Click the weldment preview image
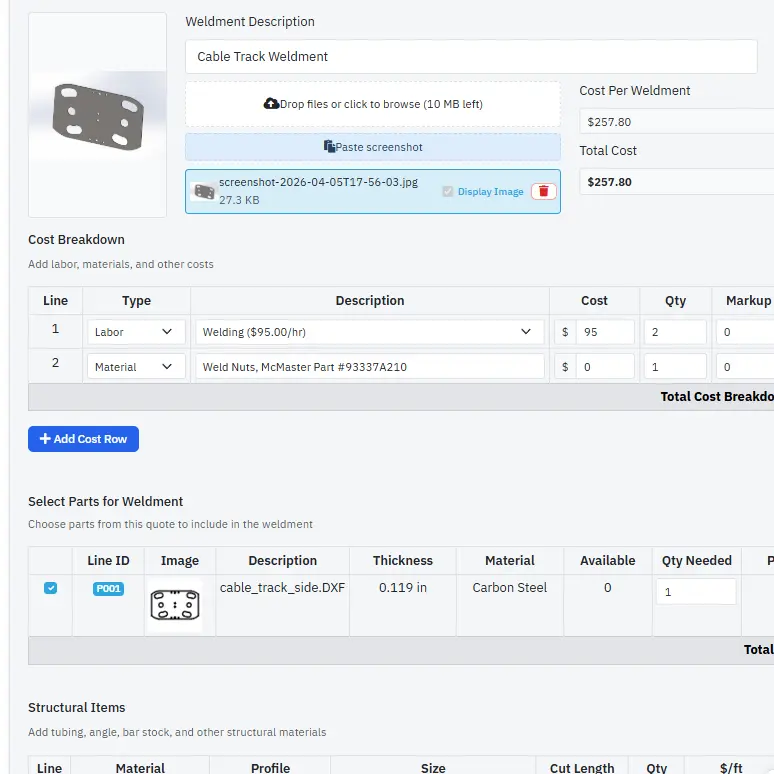 (97, 115)
